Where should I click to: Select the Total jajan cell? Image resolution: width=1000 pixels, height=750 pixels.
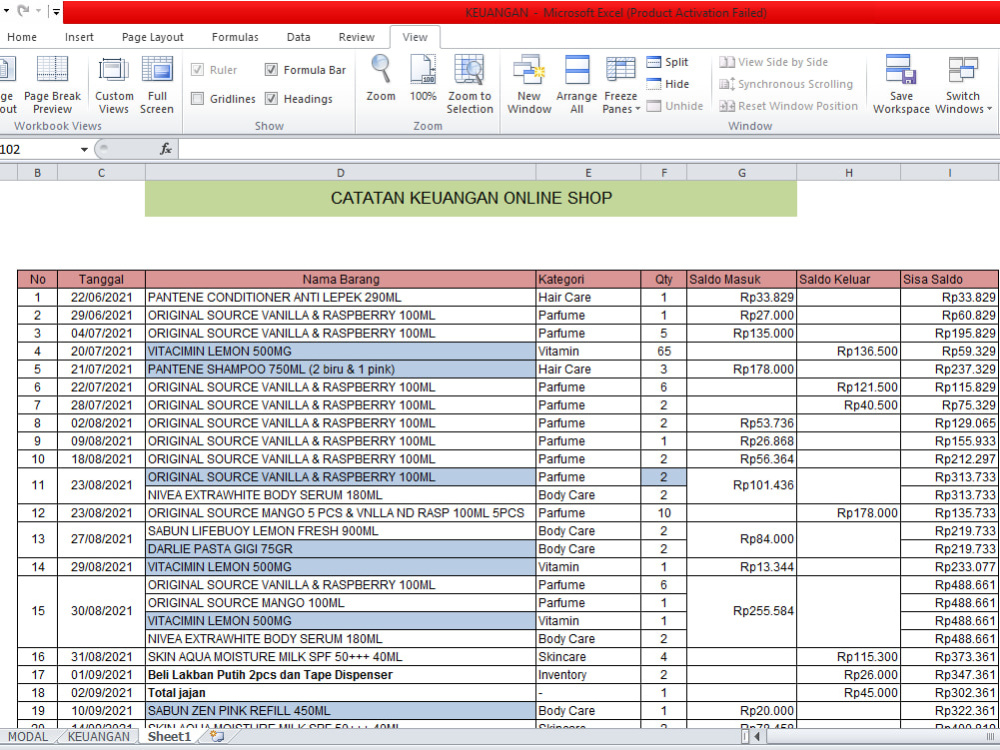tap(341, 693)
